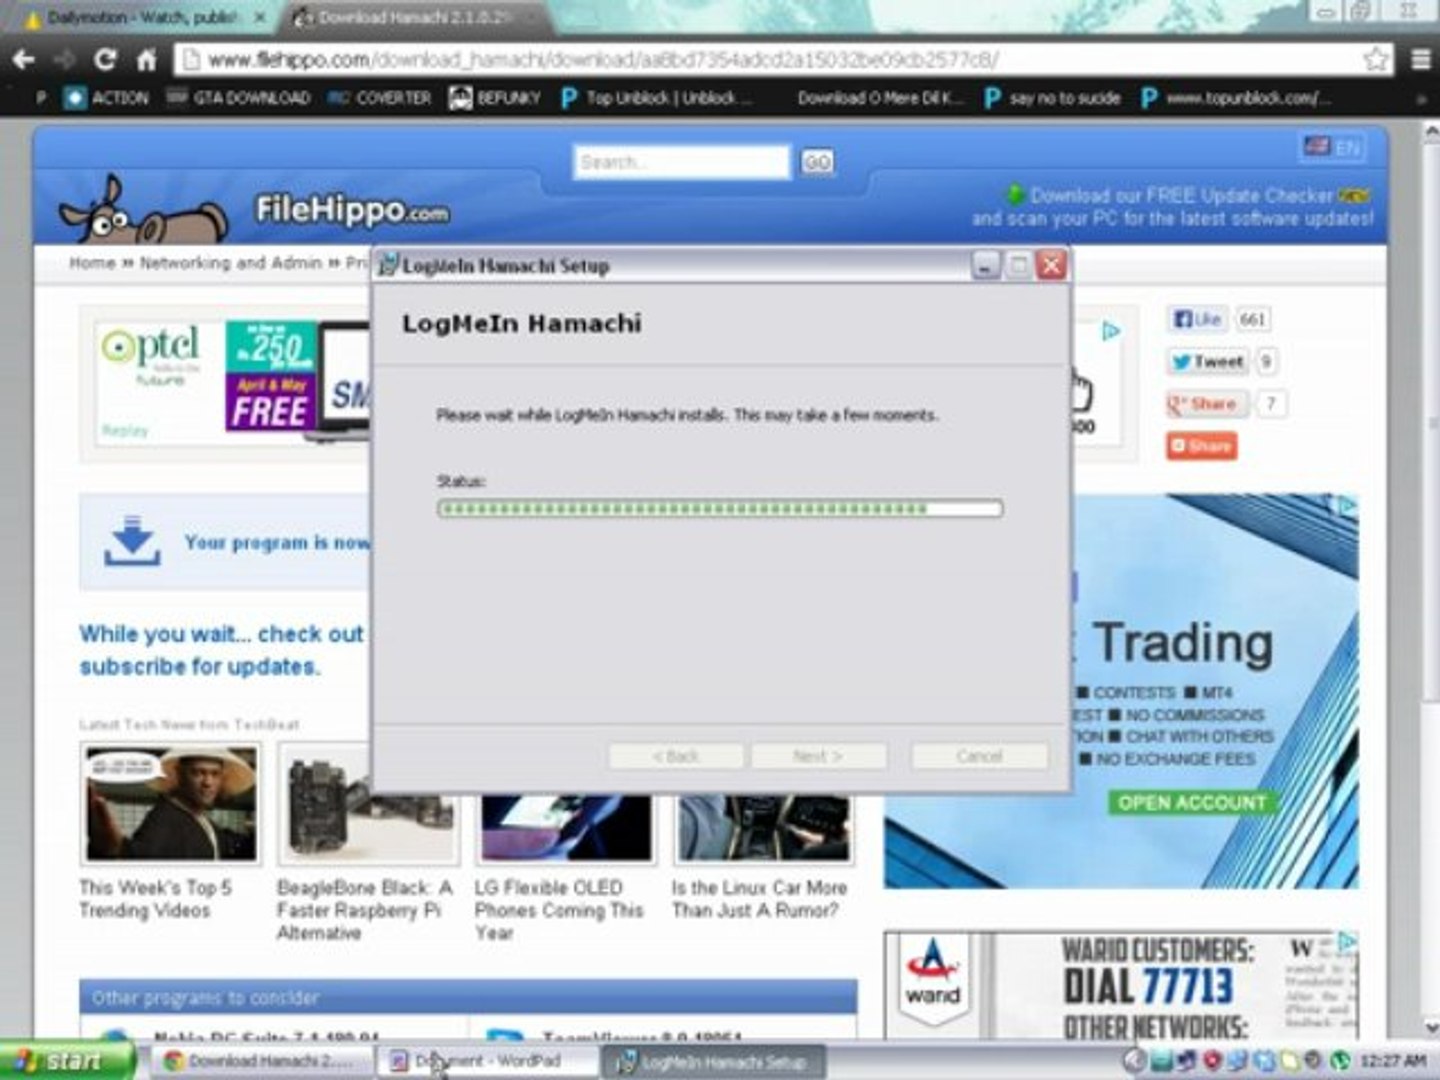Minimize the LogMeIn Hamachi Setup window
This screenshot has height=1080, width=1440.
pos(985,266)
